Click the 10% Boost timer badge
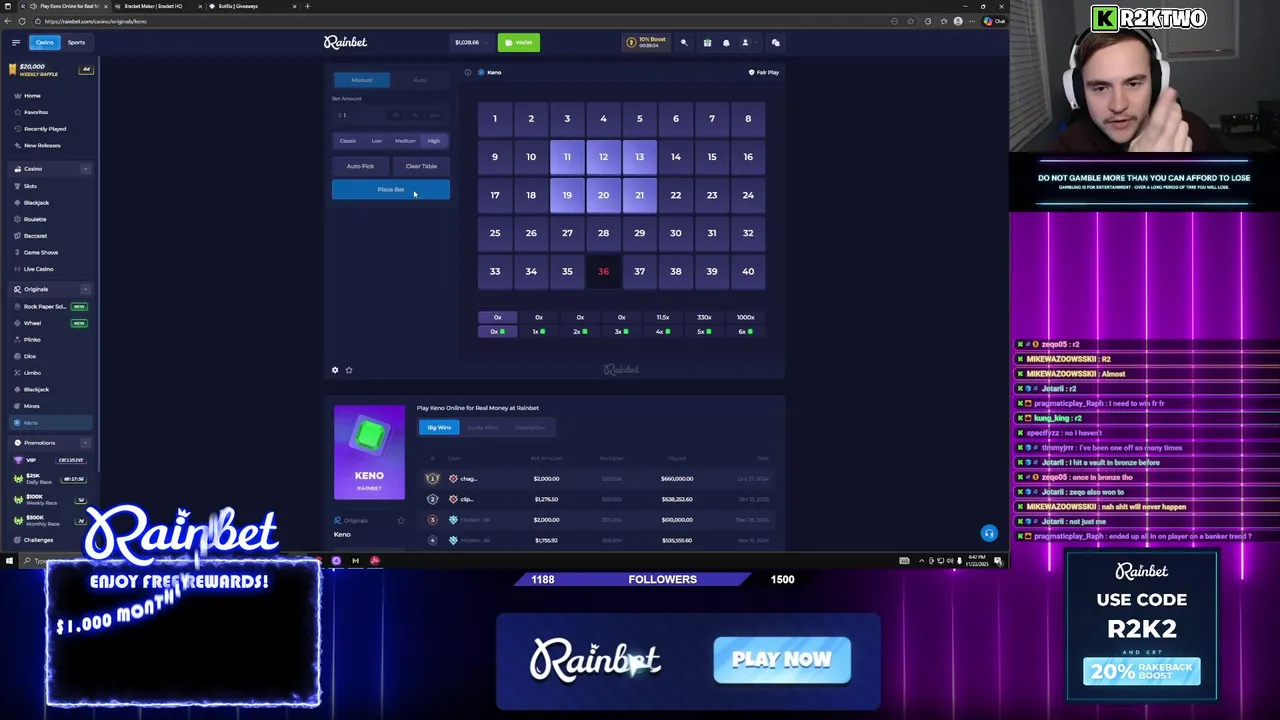Image resolution: width=1280 pixels, height=720 pixels. [x=645, y=43]
